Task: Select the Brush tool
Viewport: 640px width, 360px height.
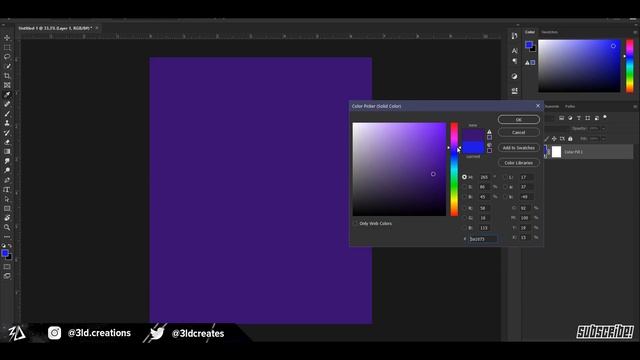Action: point(7,114)
